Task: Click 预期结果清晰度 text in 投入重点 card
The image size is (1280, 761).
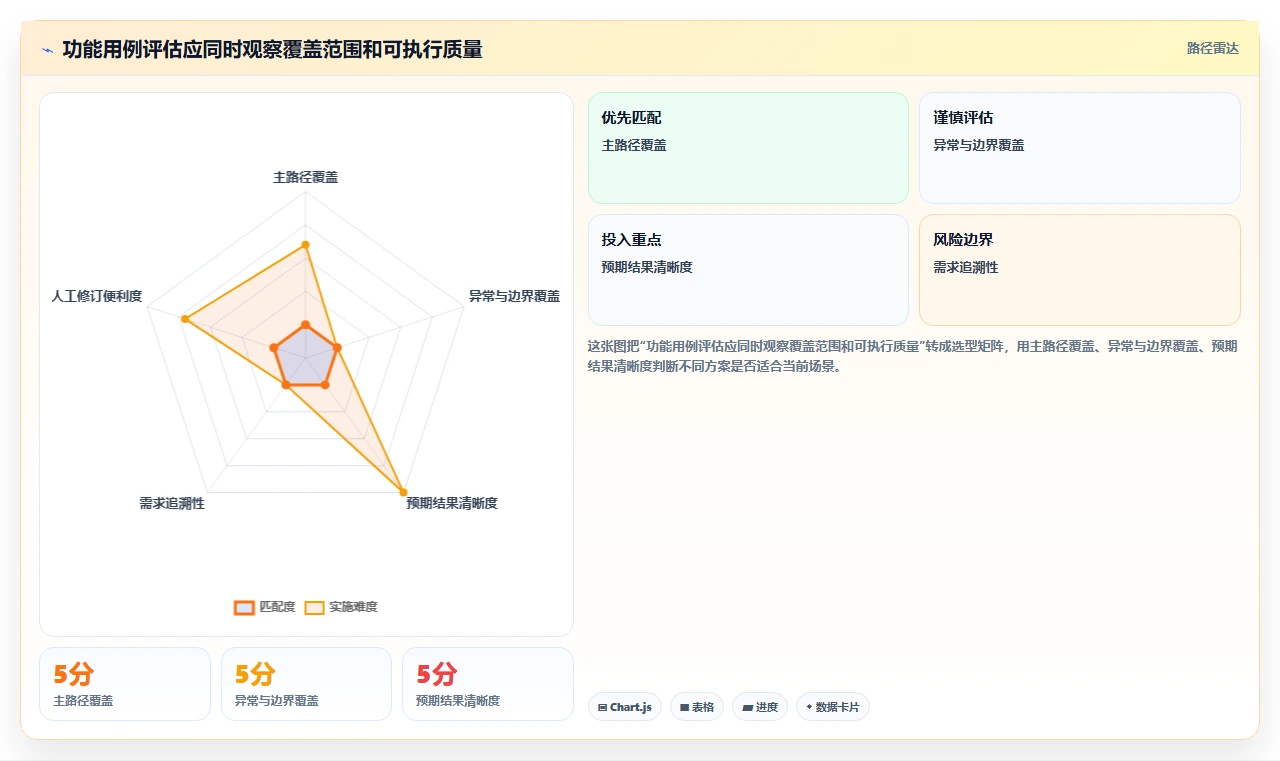Action: pos(647,267)
